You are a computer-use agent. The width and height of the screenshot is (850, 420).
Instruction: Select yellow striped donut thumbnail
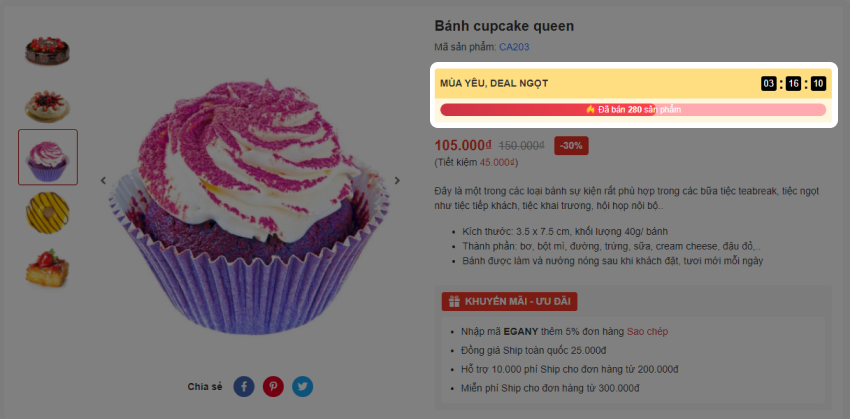[48, 212]
